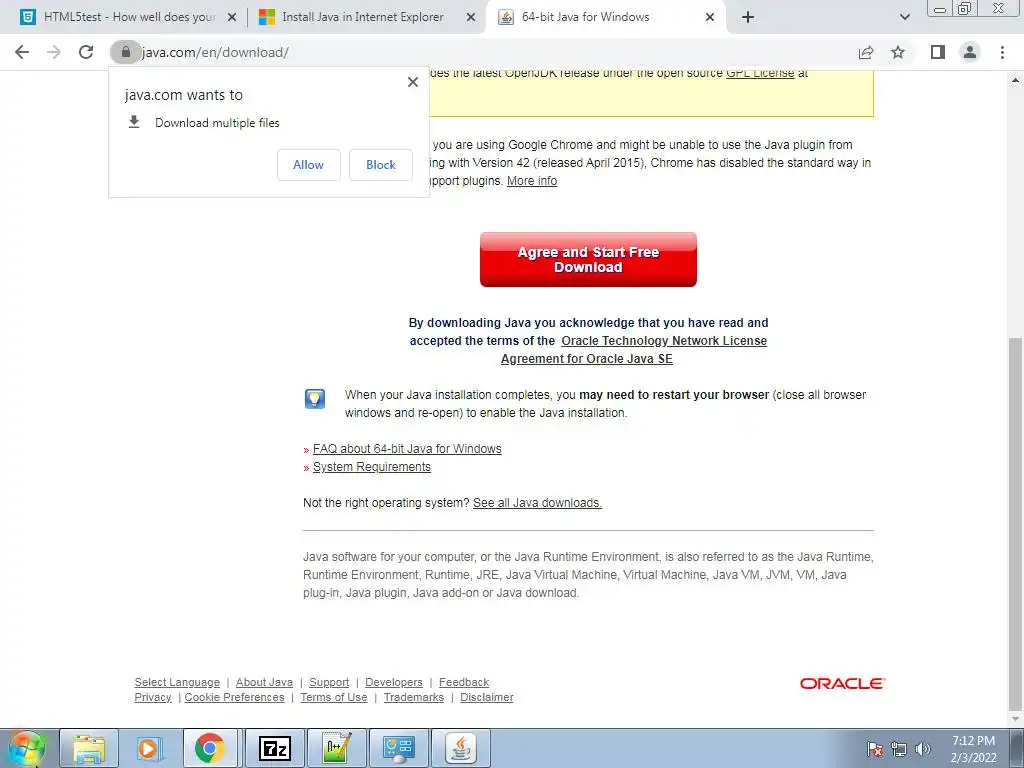Open Chrome three-dot menu
This screenshot has width=1024, height=768.
click(x=1002, y=52)
